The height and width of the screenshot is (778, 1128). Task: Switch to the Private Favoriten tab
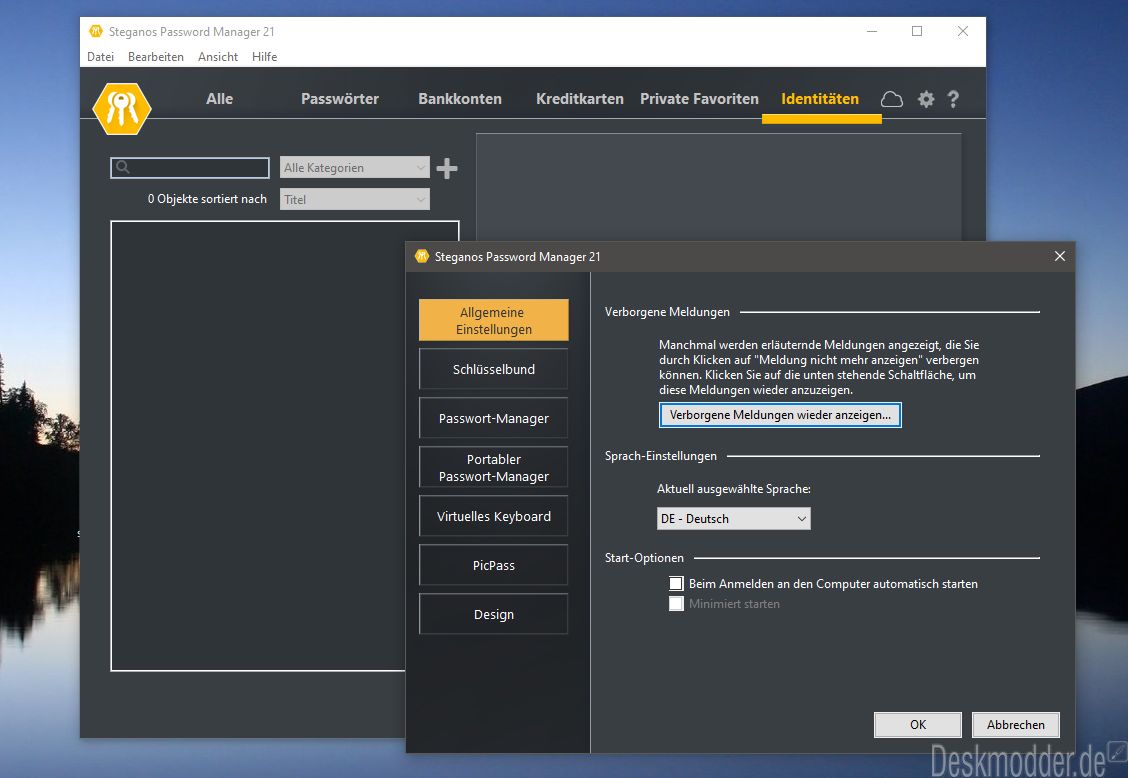699,99
